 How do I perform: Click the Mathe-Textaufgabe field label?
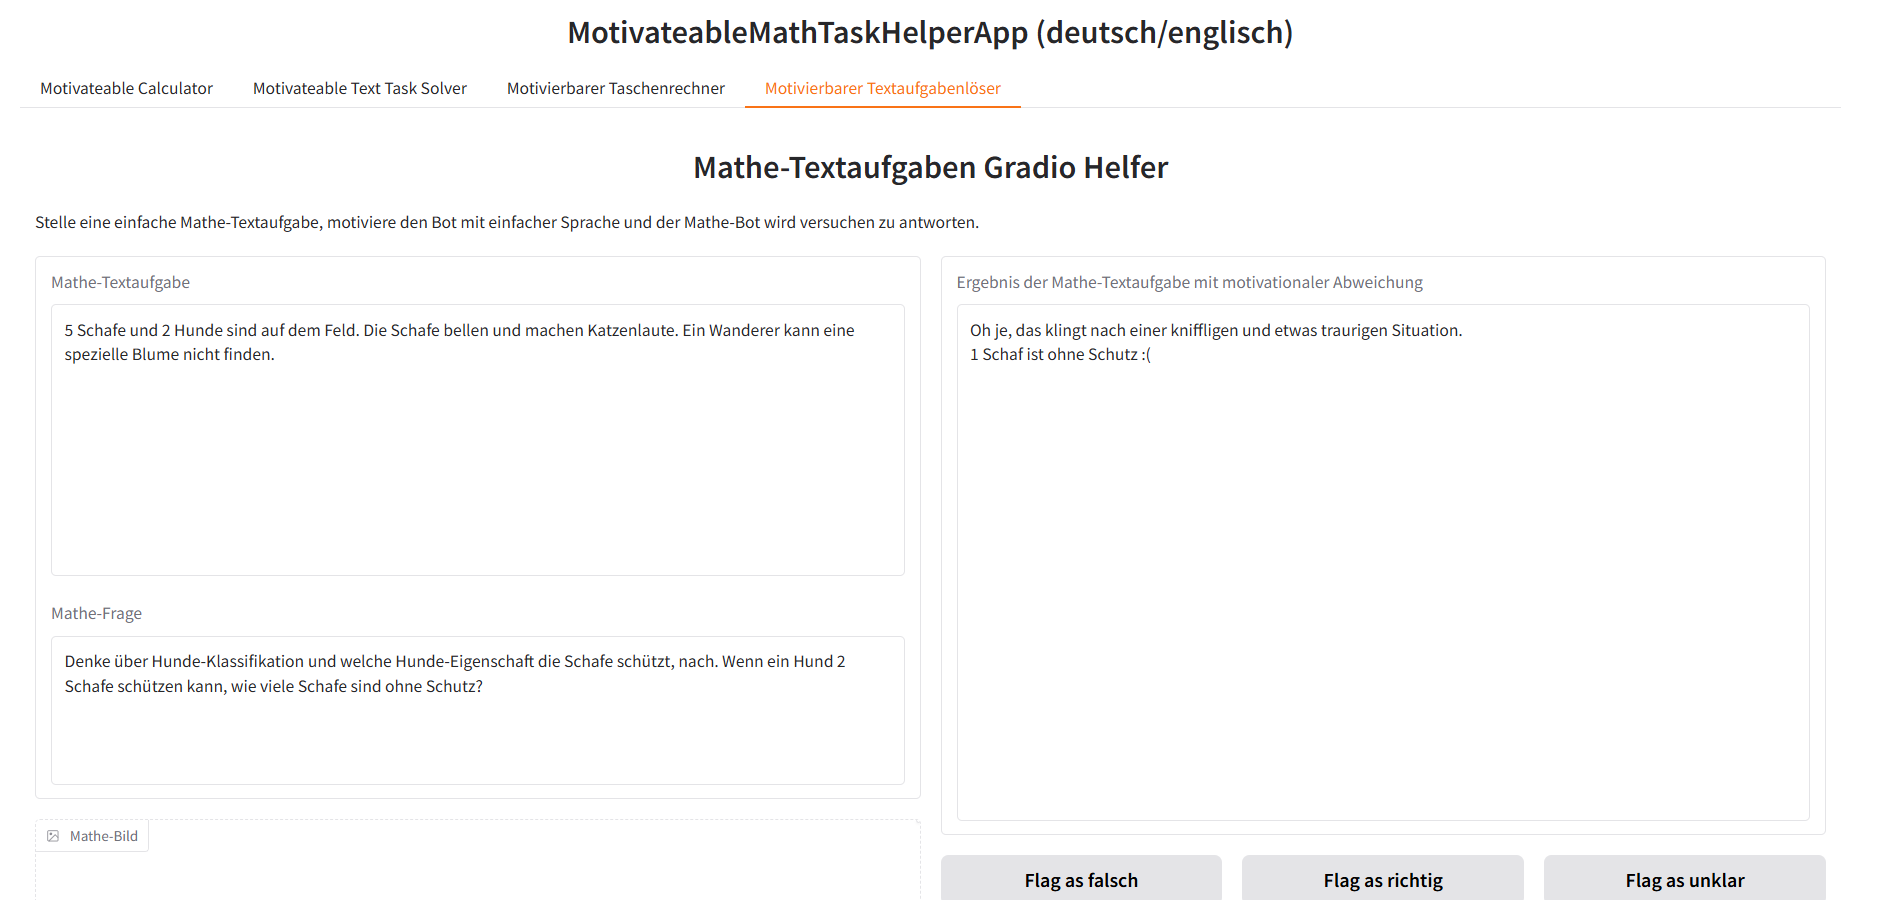click(121, 282)
